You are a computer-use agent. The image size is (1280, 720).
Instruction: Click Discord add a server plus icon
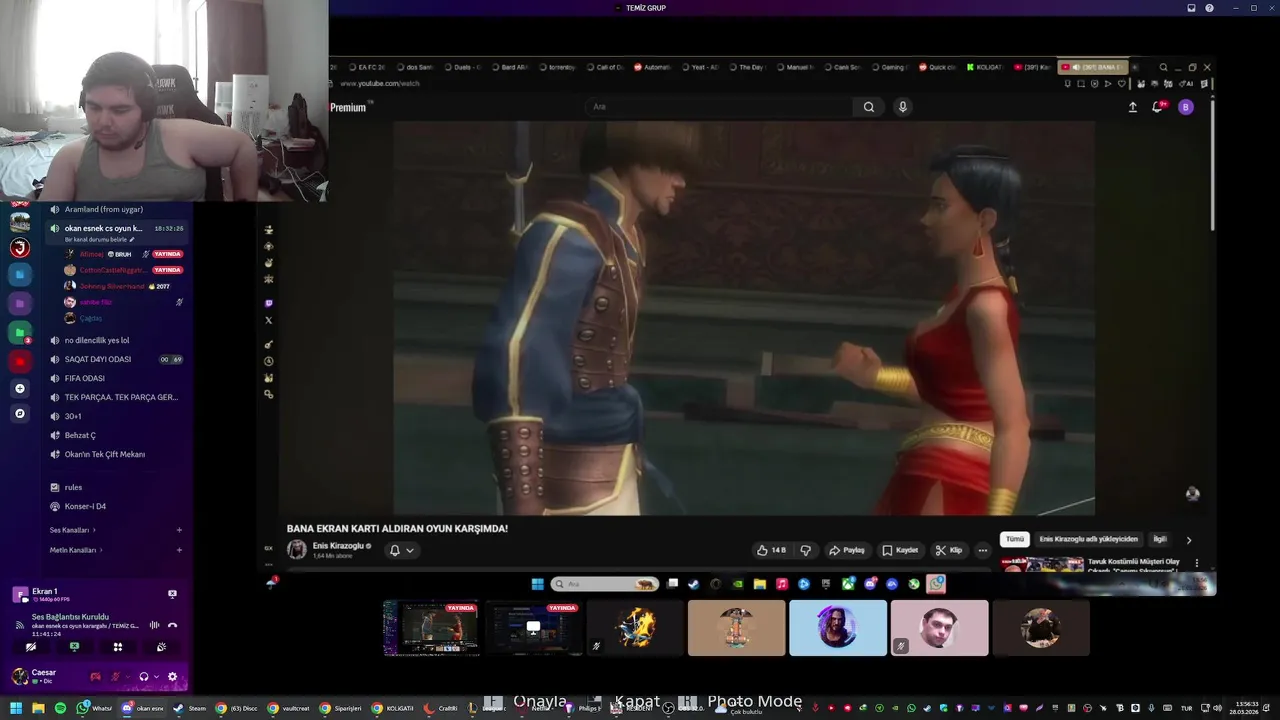[x=20, y=388]
